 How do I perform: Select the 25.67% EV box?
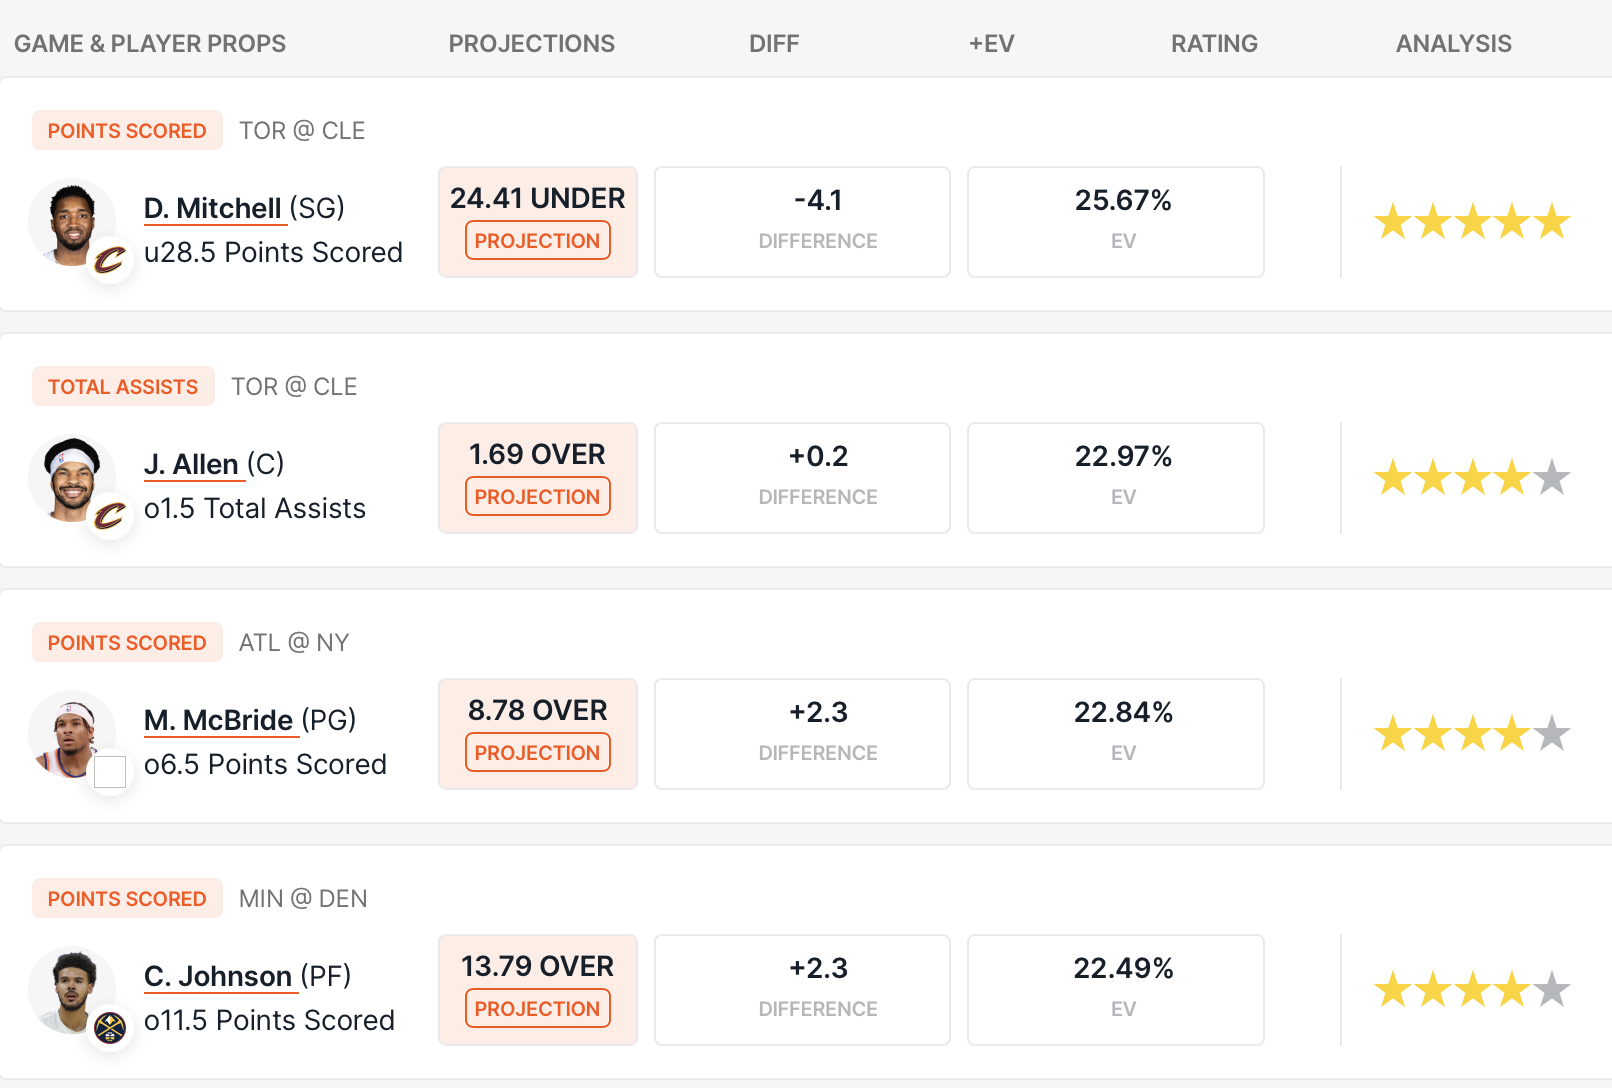(1115, 222)
